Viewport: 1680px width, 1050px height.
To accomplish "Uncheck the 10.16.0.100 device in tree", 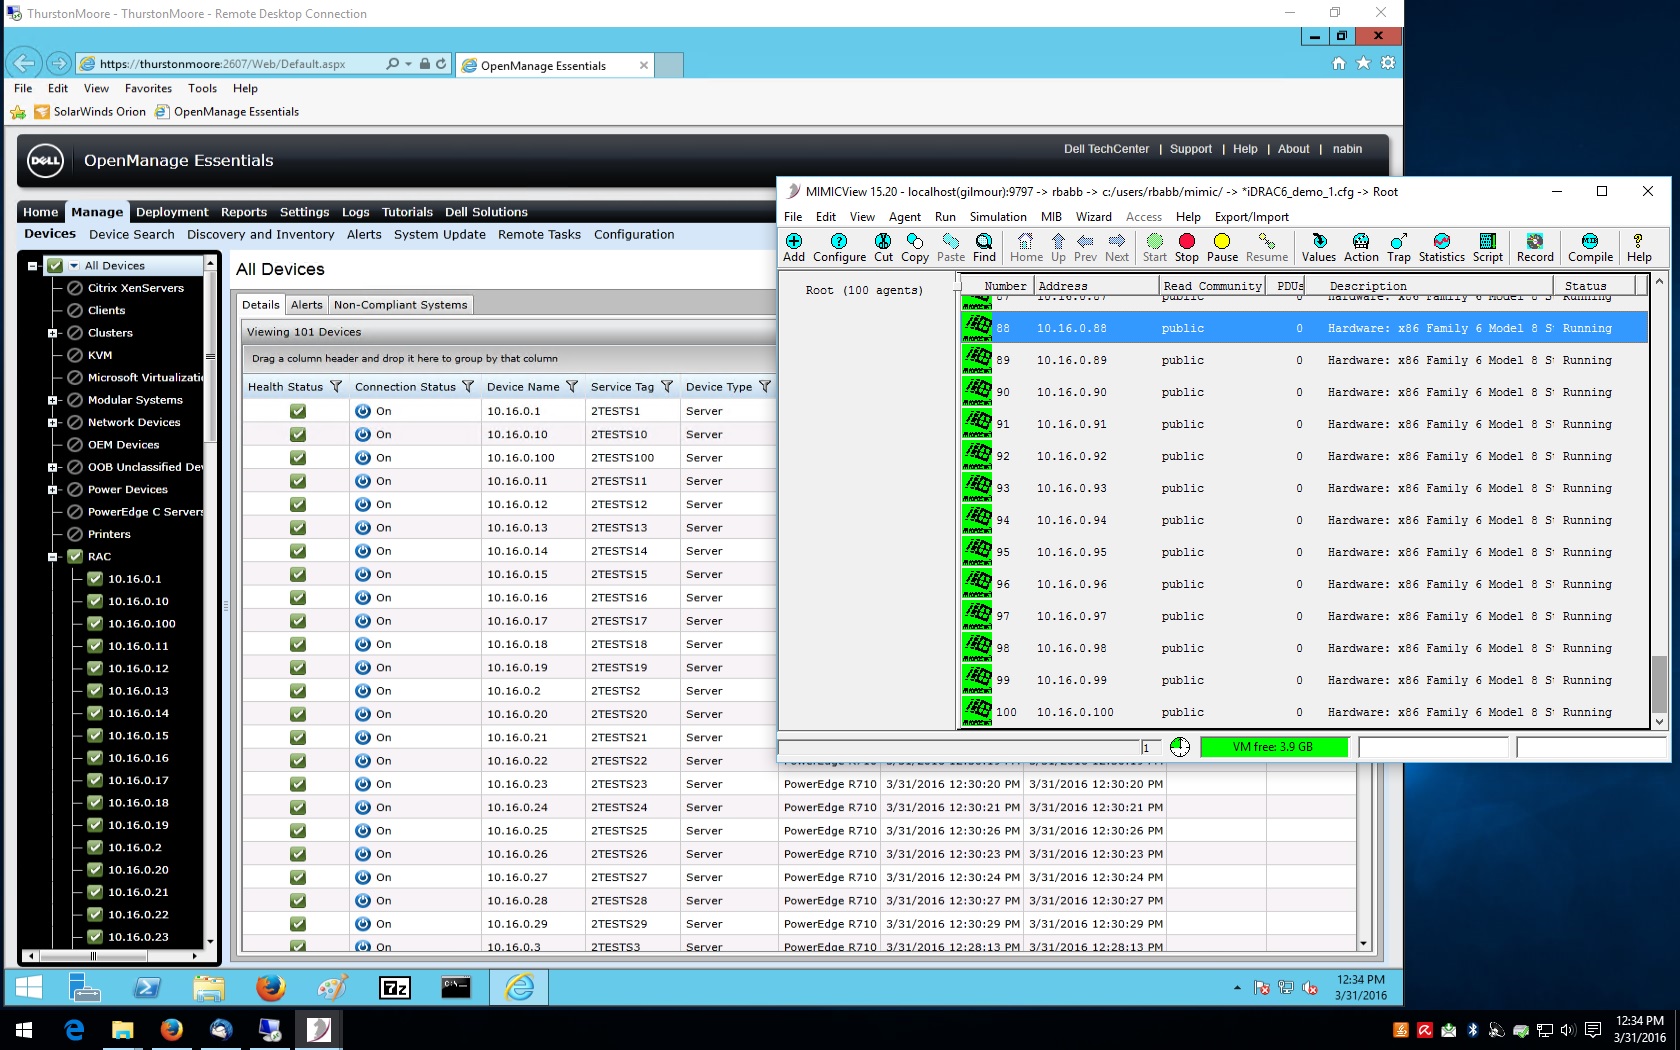I will point(95,624).
